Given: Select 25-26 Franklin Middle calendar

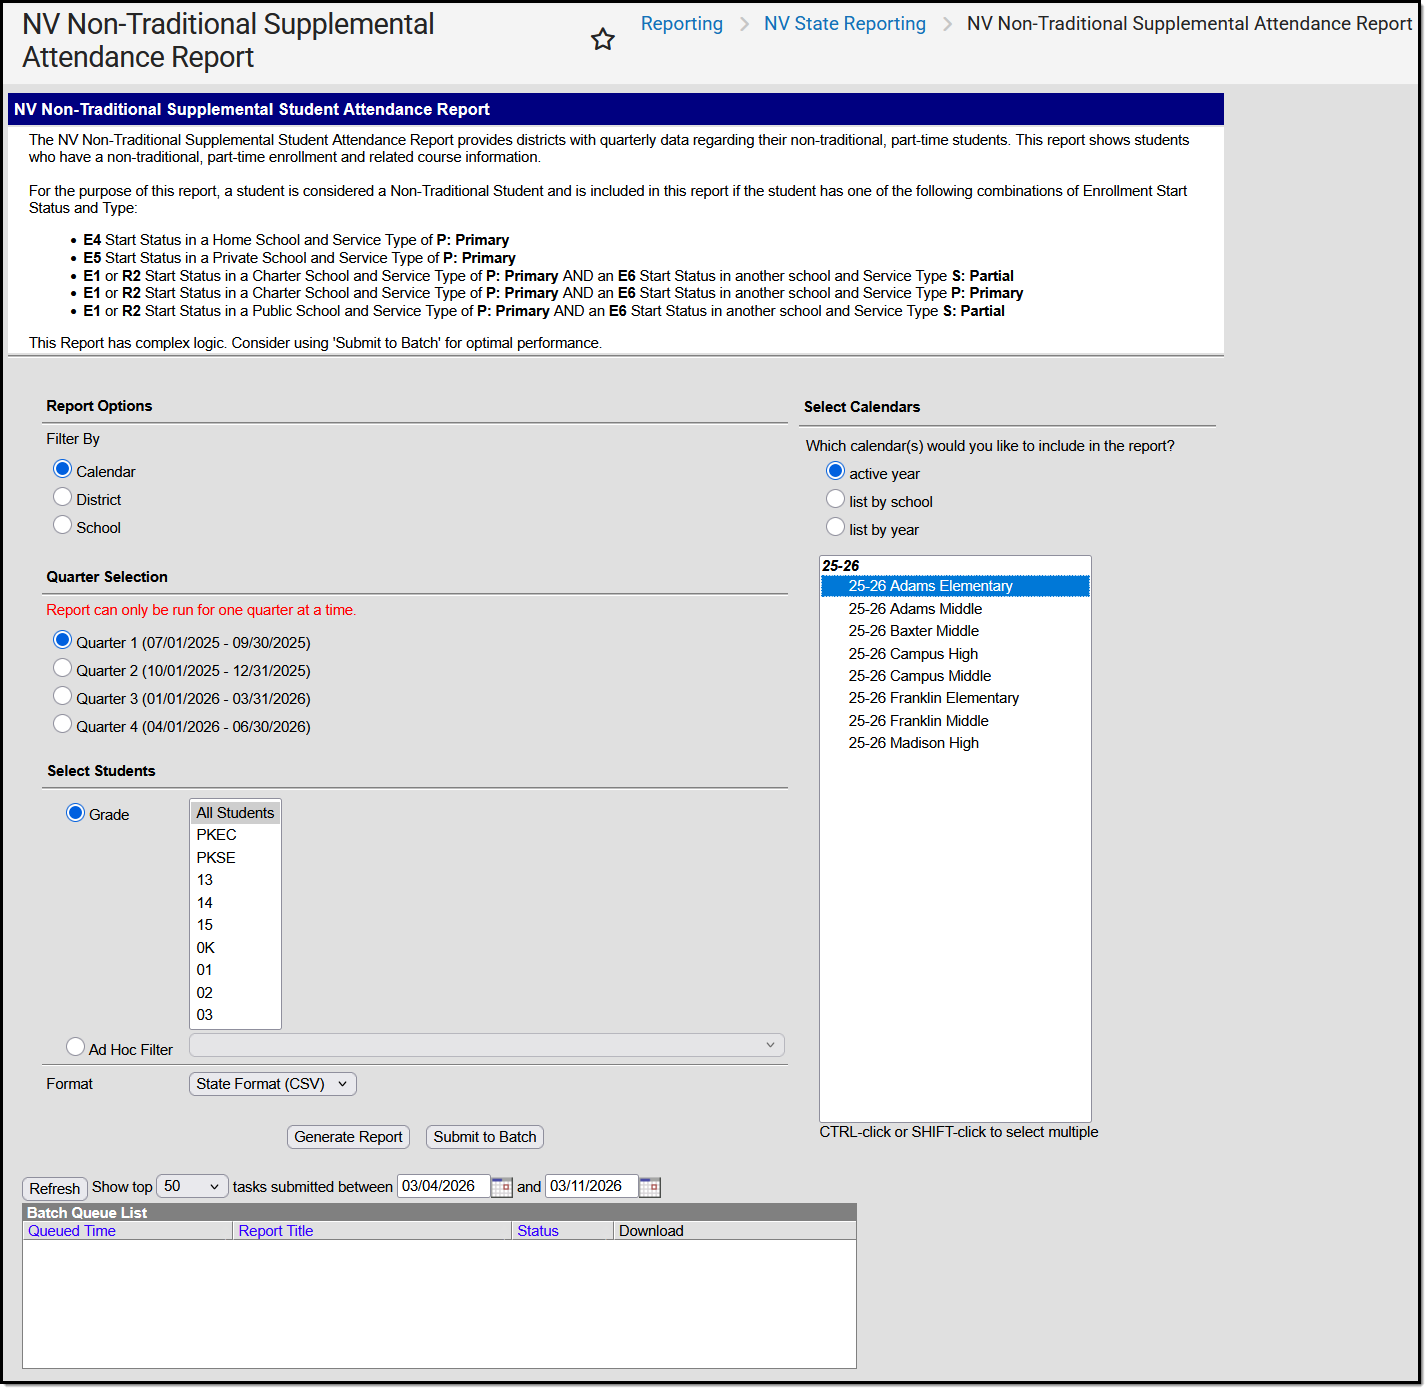Looking at the screenshot, I should click(955, 721).
